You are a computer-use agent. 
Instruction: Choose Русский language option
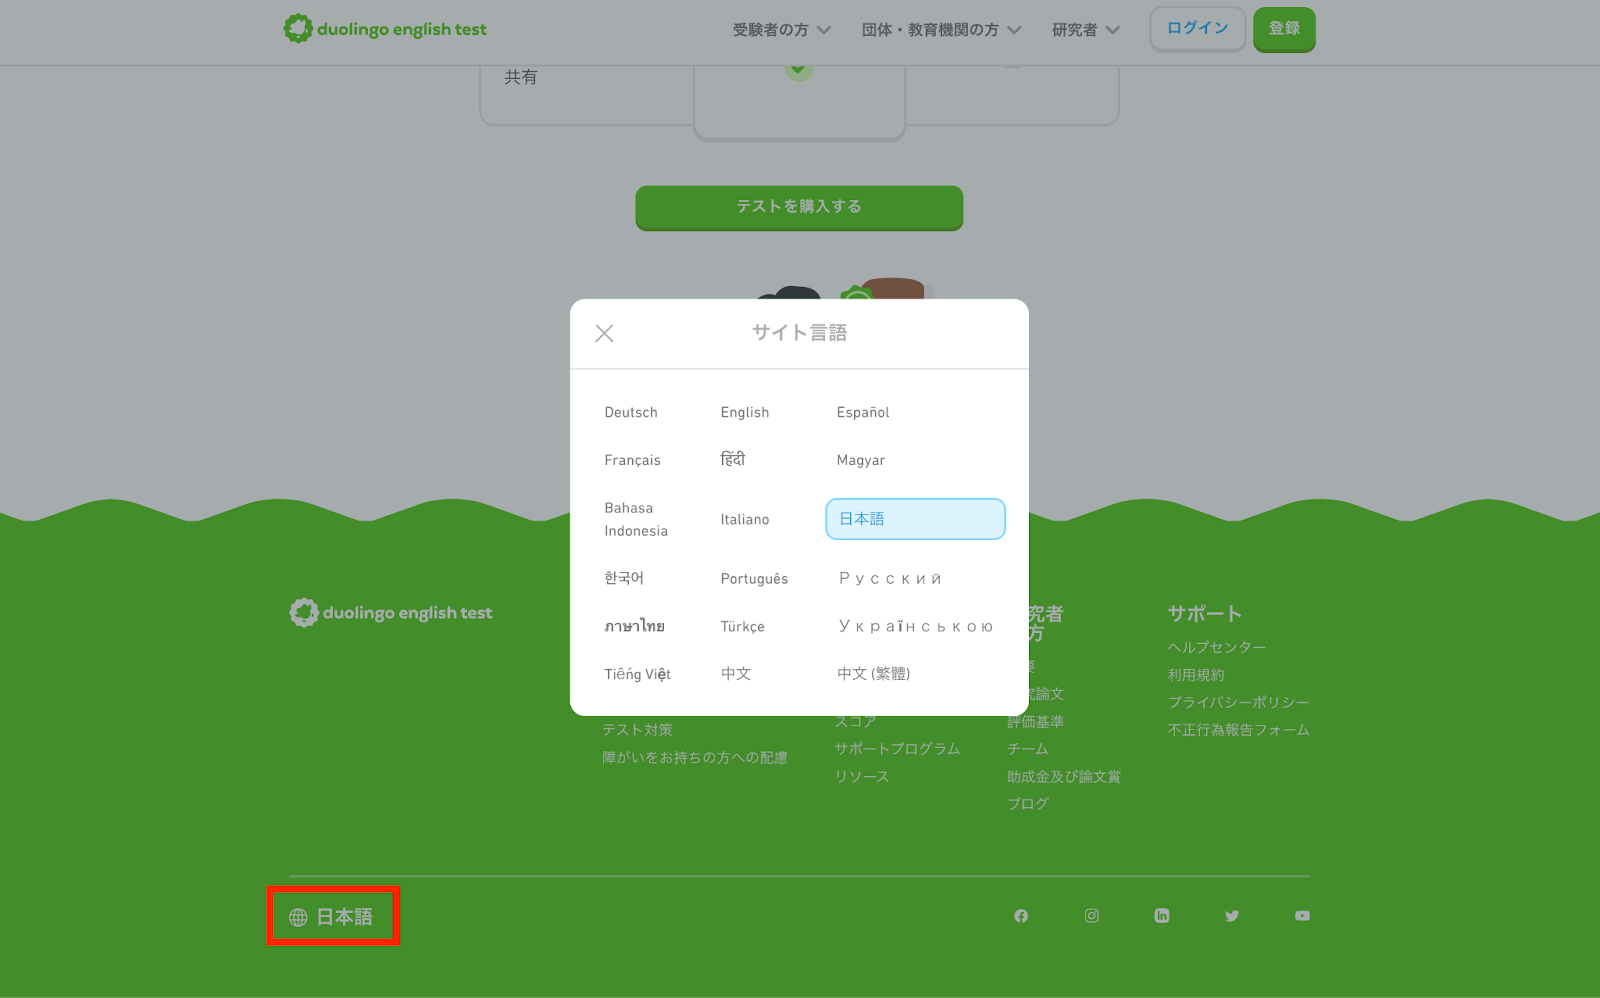click(x=890, y=578)
